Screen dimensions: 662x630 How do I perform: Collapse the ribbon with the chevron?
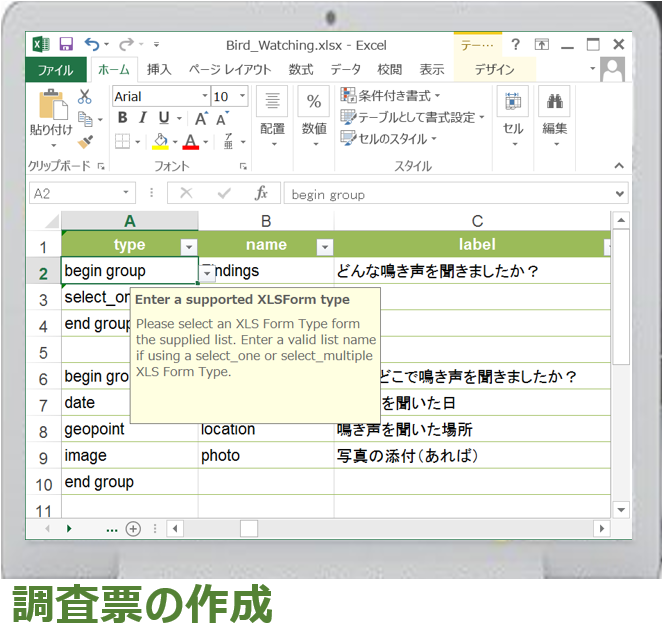619,166
